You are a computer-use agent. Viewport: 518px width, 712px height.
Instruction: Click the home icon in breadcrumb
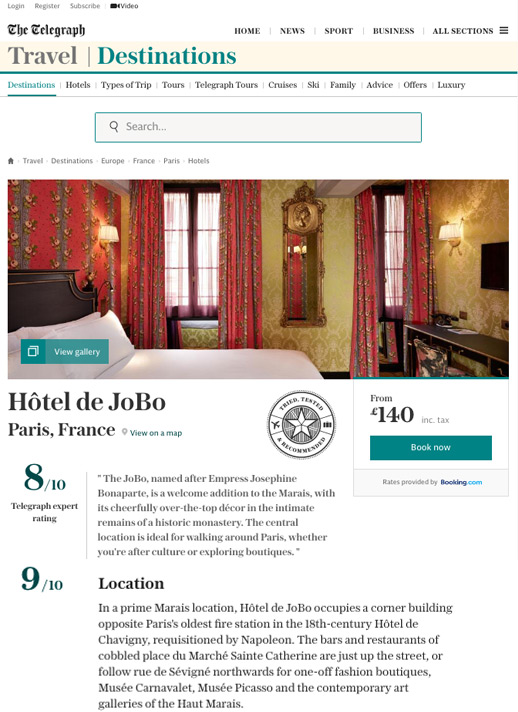(11, 161)
